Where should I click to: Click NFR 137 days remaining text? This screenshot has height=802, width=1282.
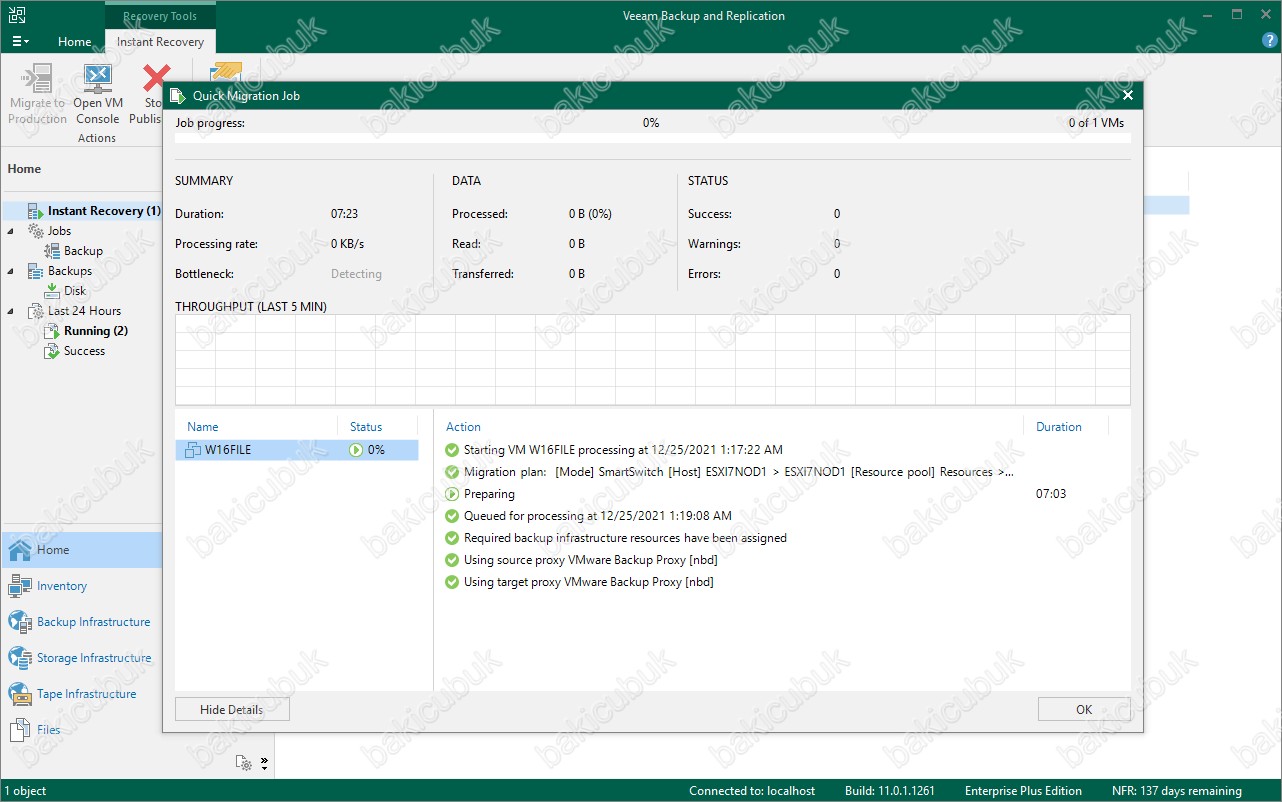pos(1177,791)
